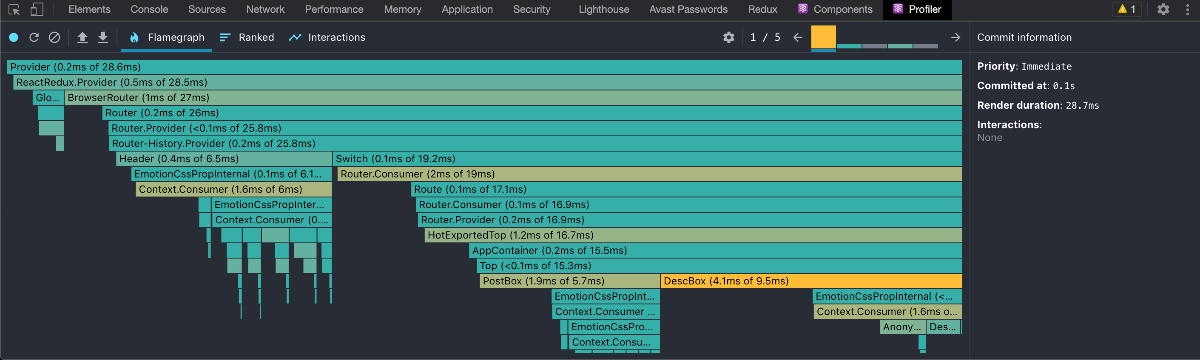
Task: Go to the next commit arrow
Action: [x=955, y=37]
